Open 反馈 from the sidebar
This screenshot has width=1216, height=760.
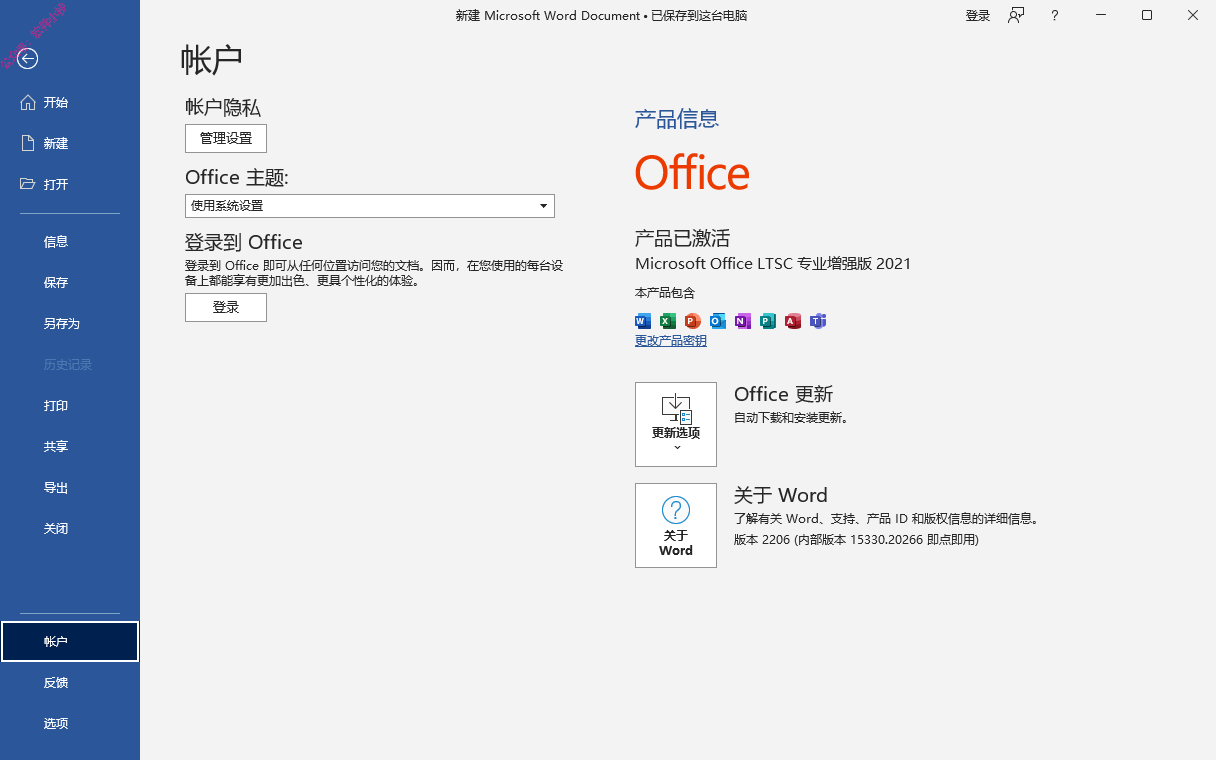[x=70, y=682]
